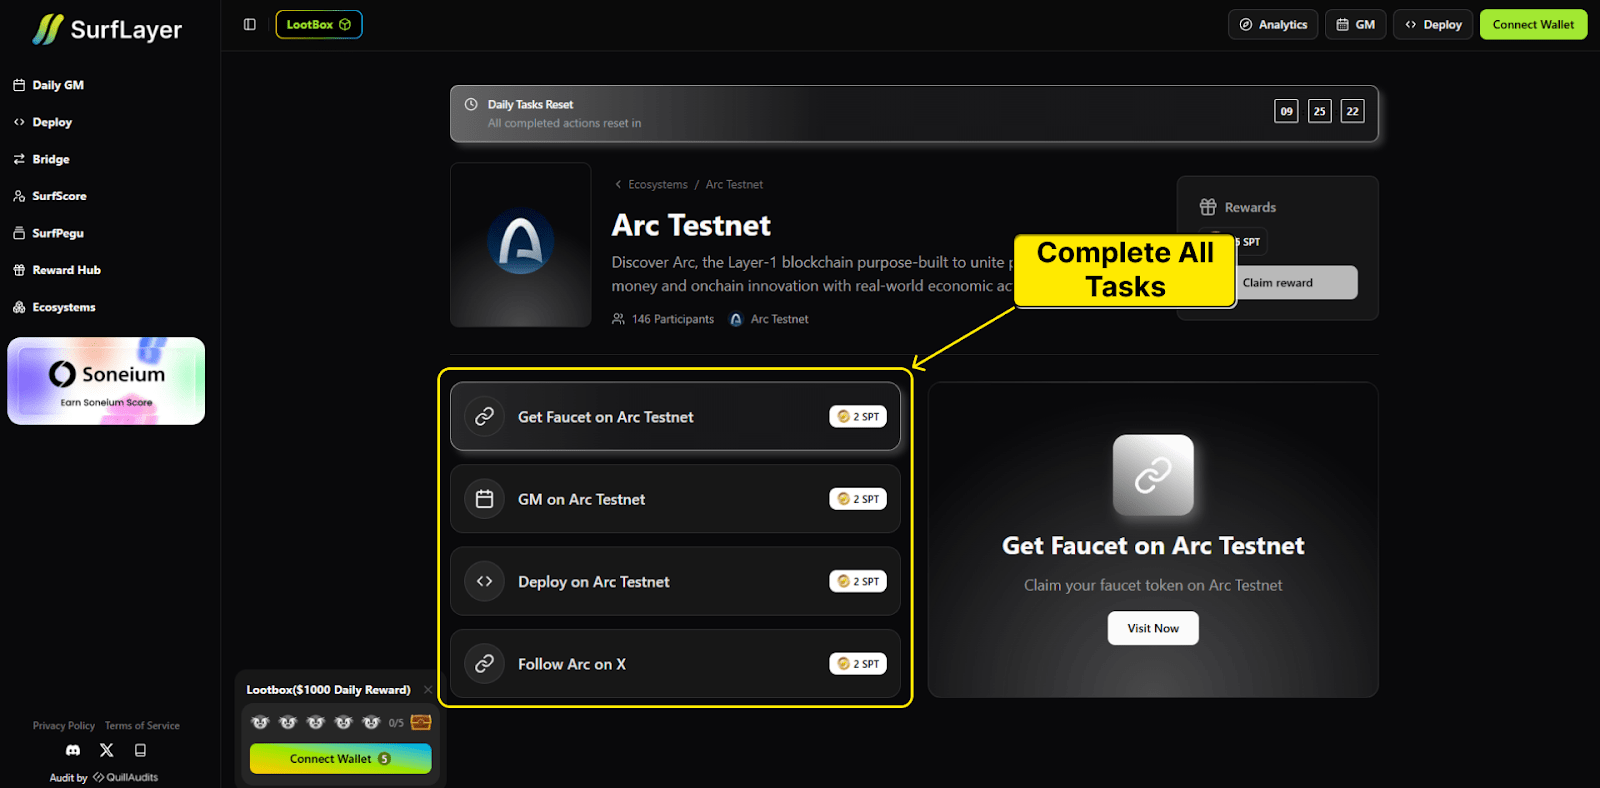Open the Terms of Service link
The height and width of the screenshot is (788, 1600).
tap(142, 726)
